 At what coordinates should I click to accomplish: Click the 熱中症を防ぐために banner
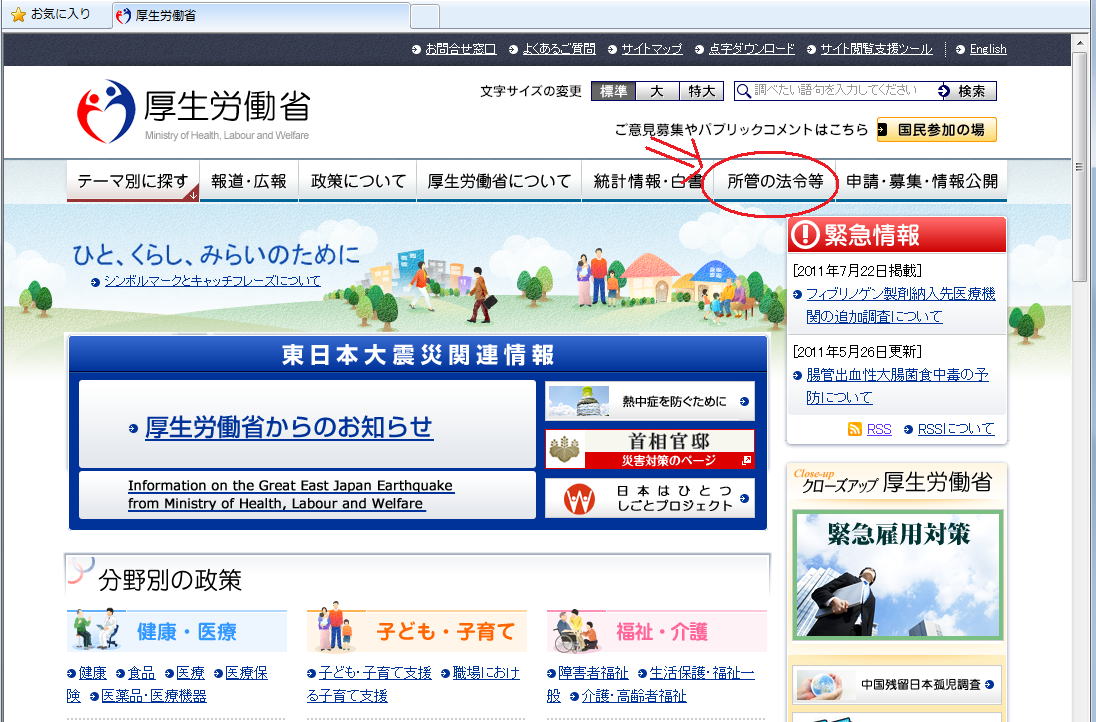(650, 401)
